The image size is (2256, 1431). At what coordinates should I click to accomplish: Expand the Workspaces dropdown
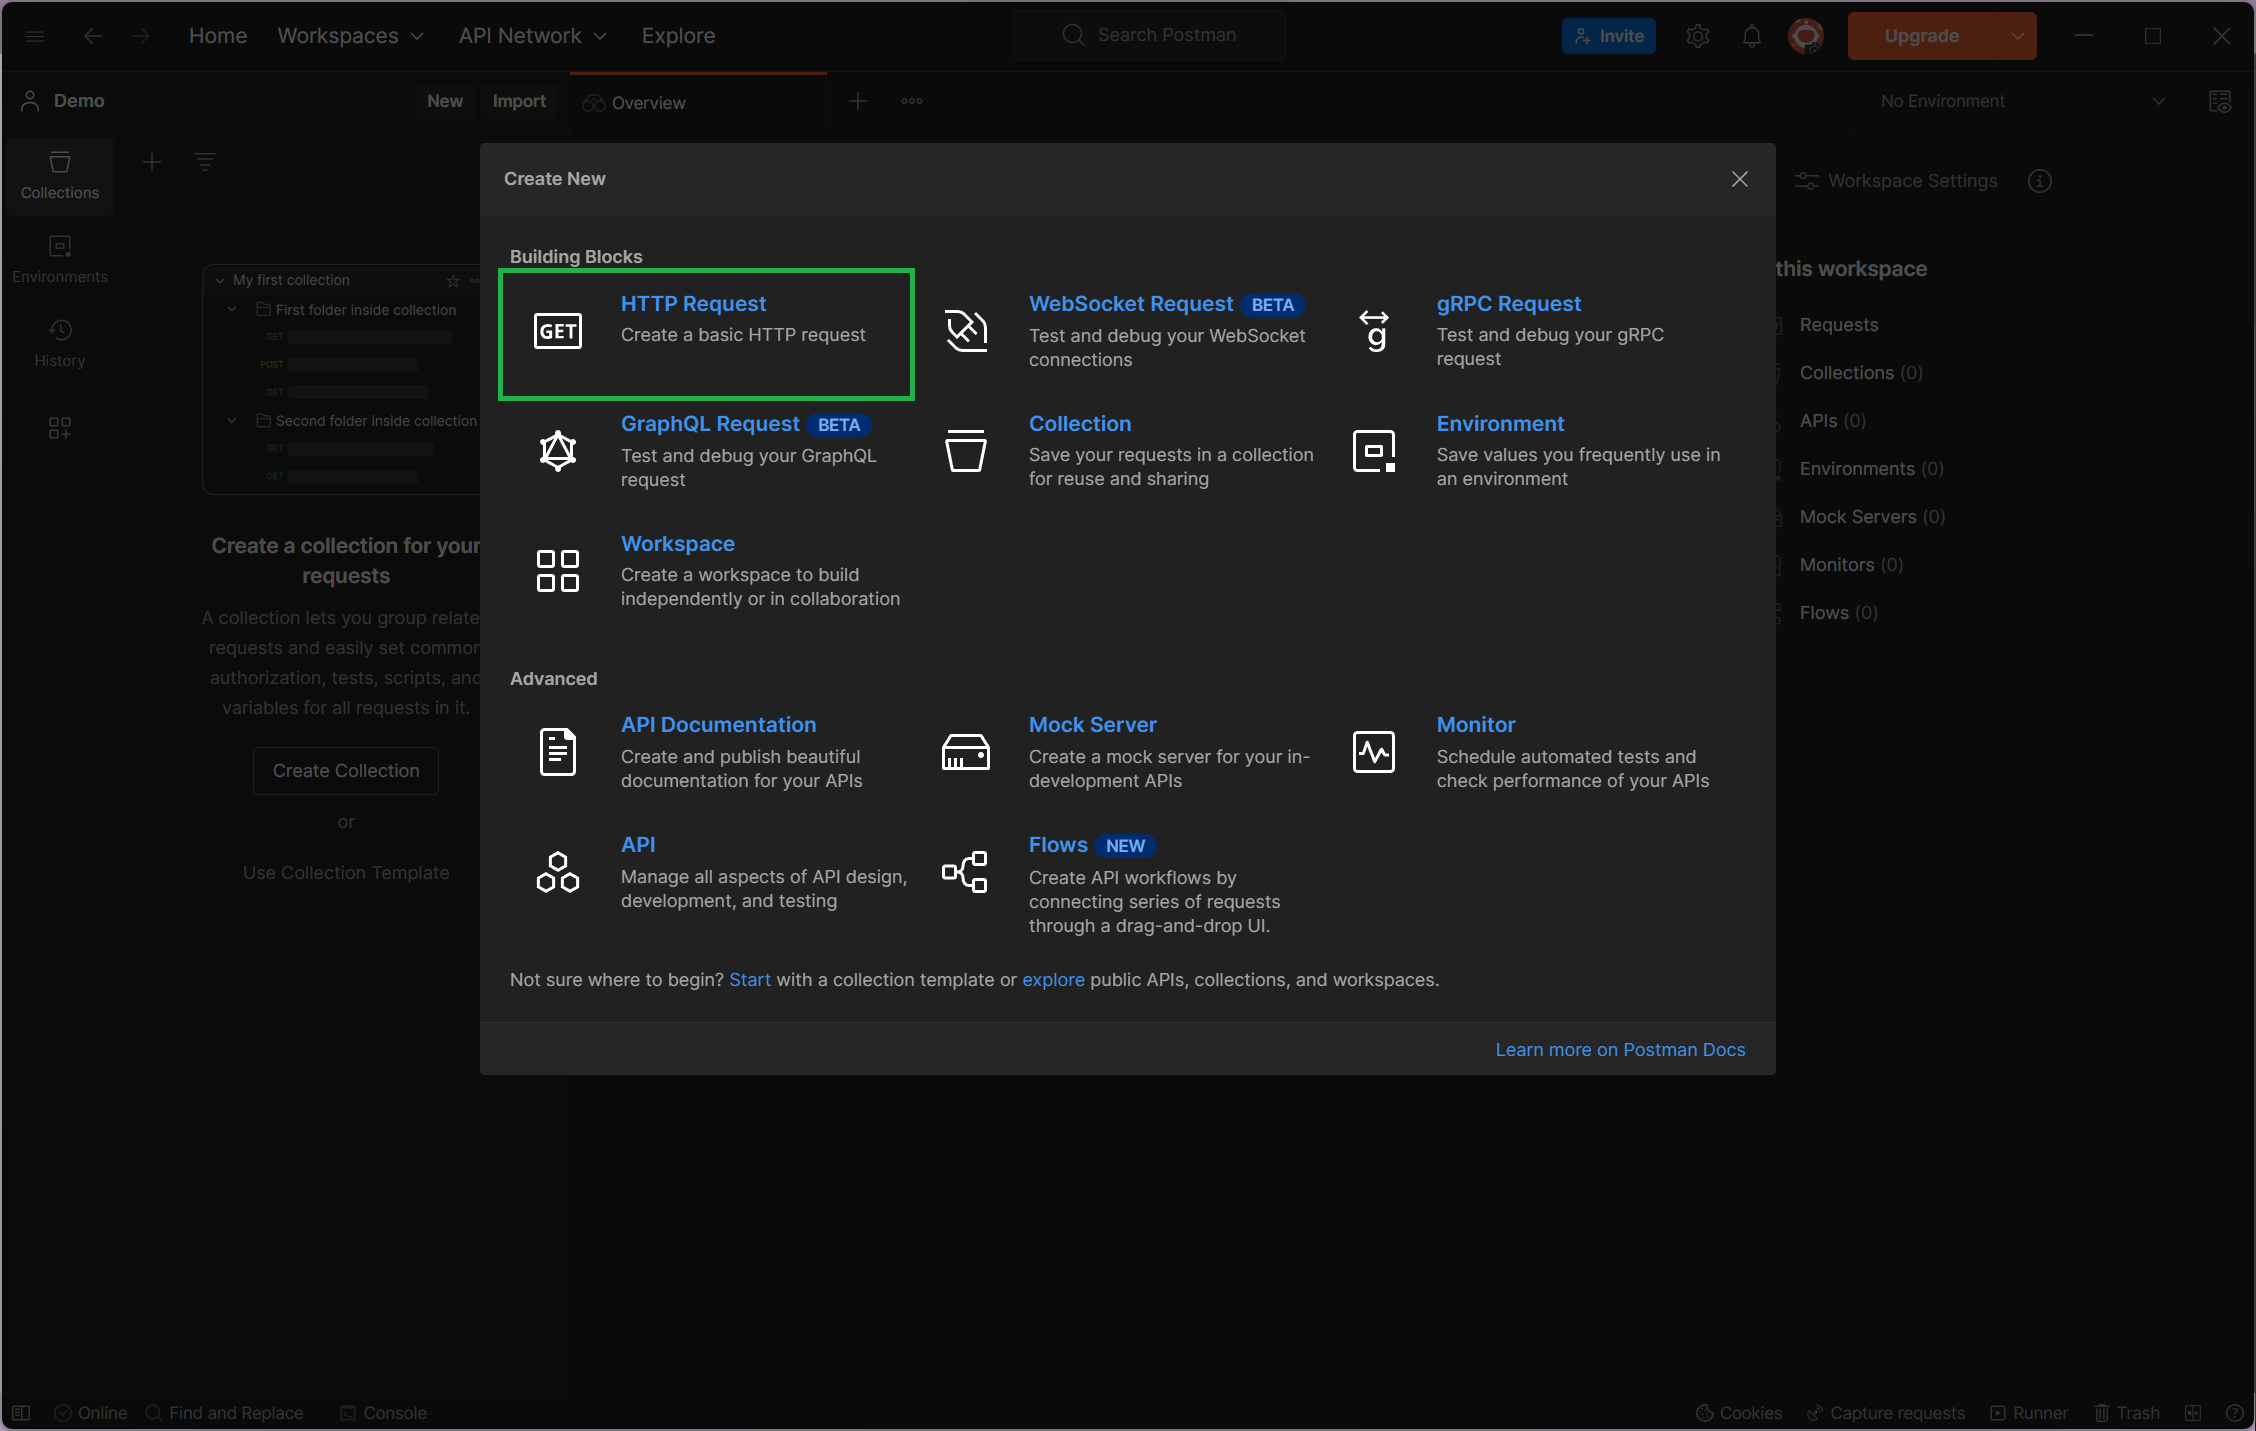(351, 36)
